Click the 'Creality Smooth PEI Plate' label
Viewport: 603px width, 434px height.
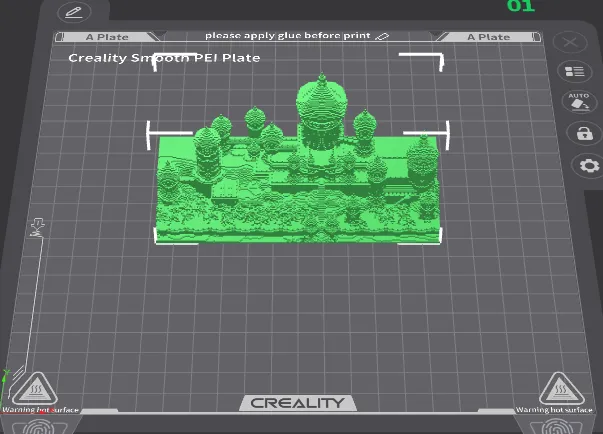tap(164, 58)
